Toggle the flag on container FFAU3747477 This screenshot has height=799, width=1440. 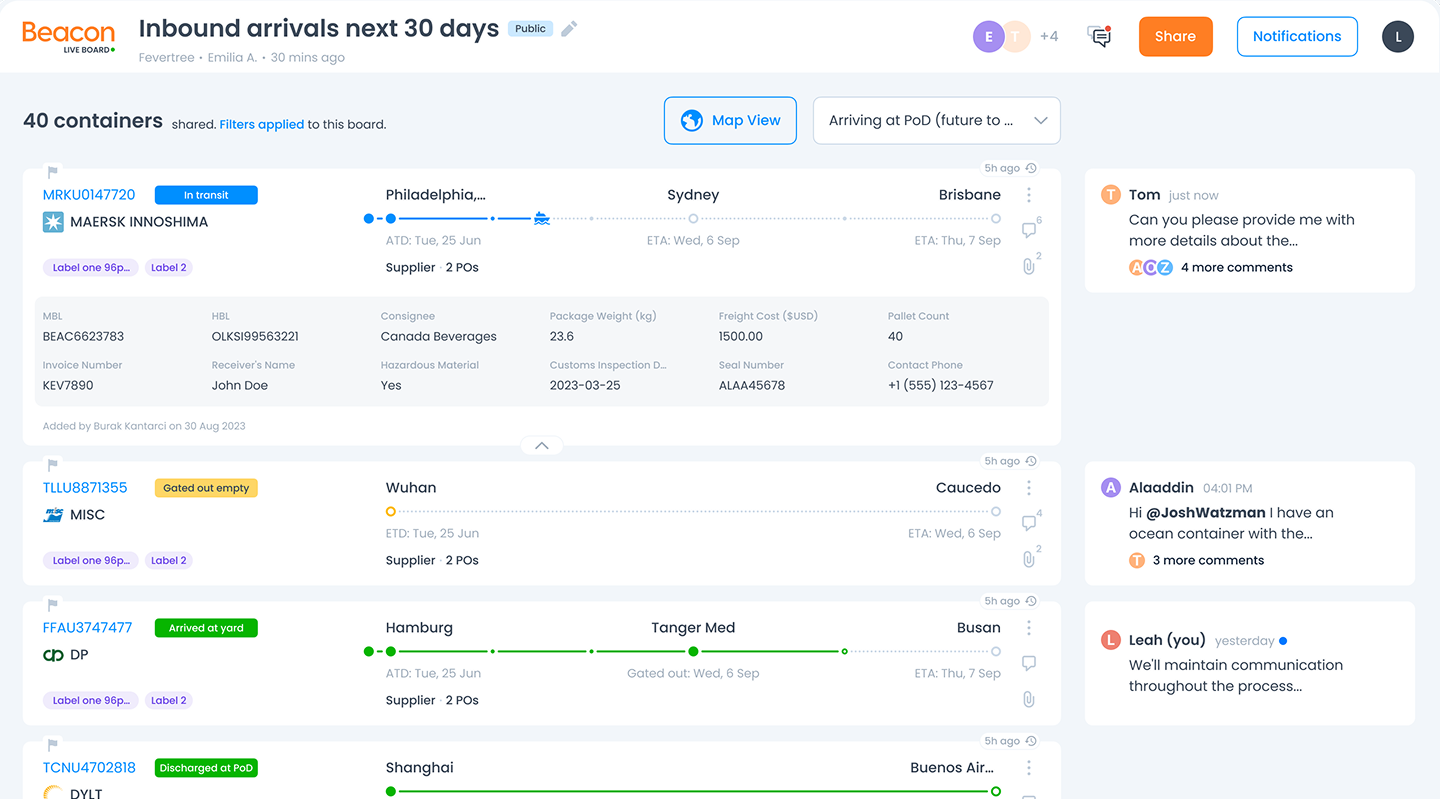(53, 605)
